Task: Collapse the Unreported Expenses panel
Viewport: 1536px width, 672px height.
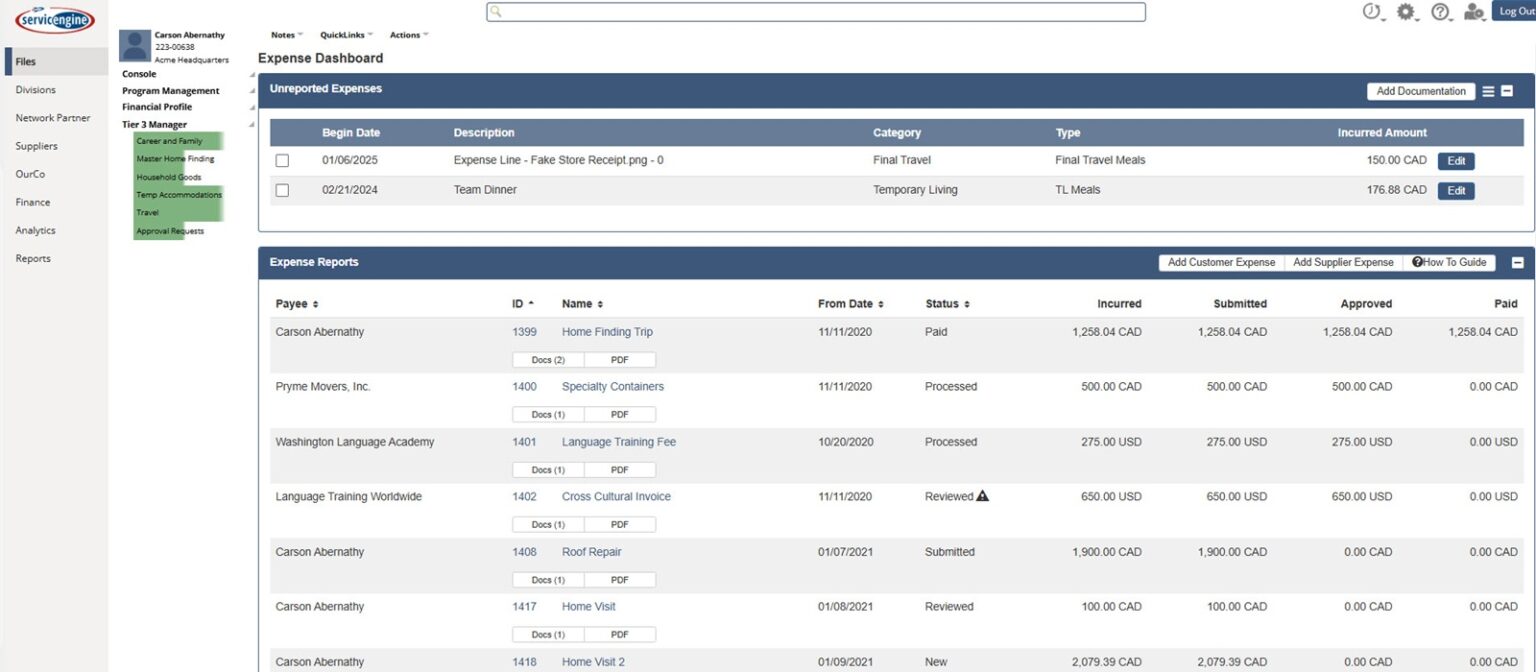Action: (x=1507, y=91)
